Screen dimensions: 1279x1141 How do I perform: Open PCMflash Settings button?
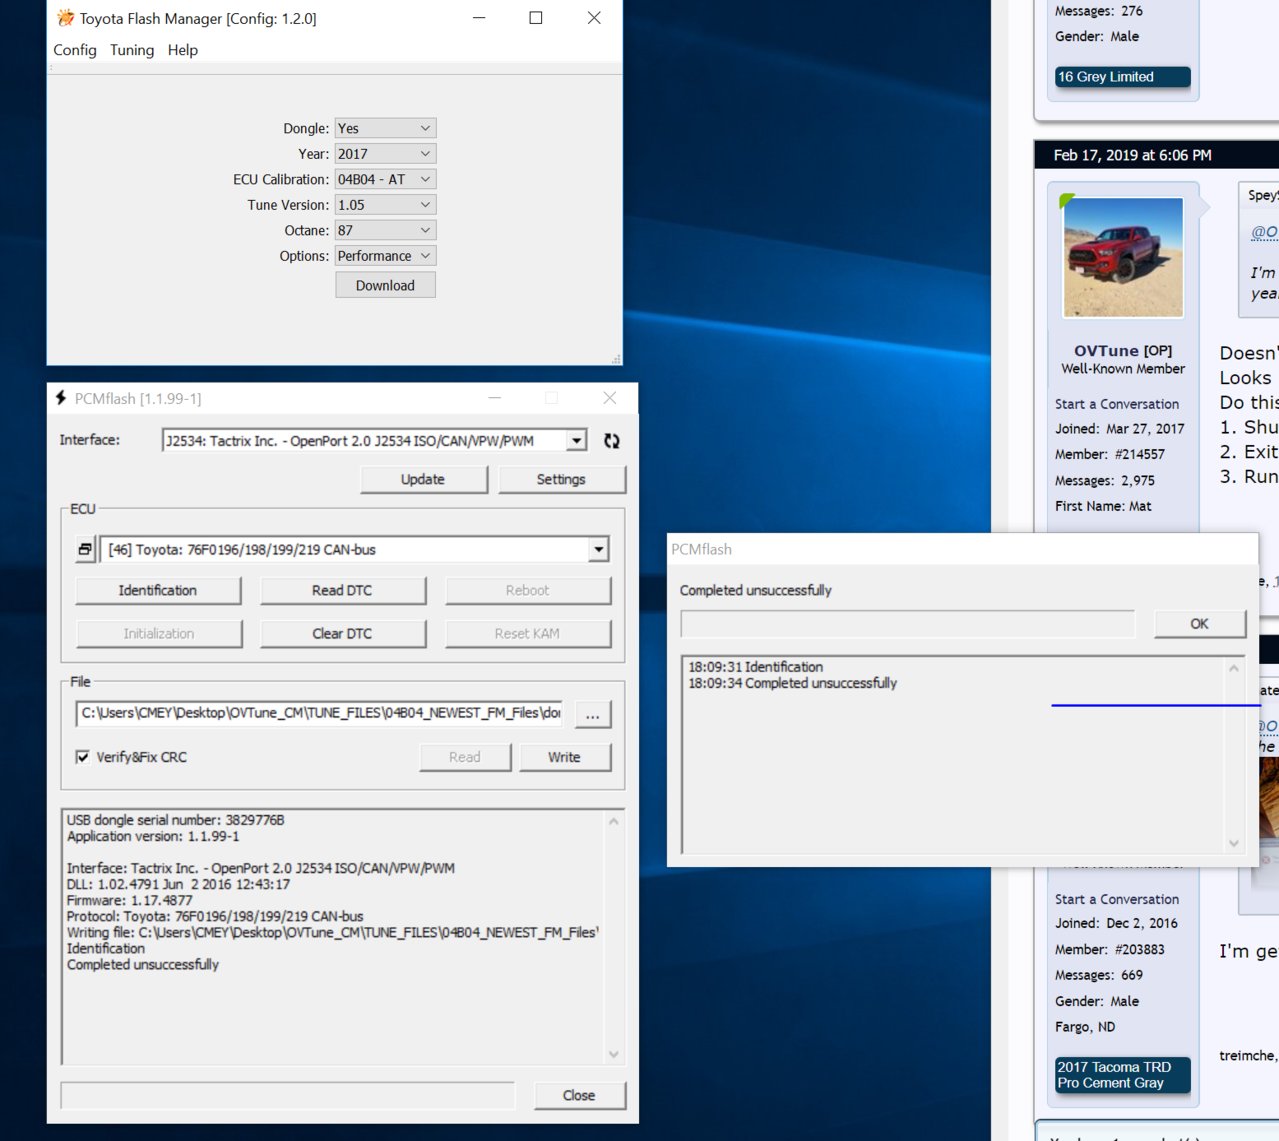[561, 479]
